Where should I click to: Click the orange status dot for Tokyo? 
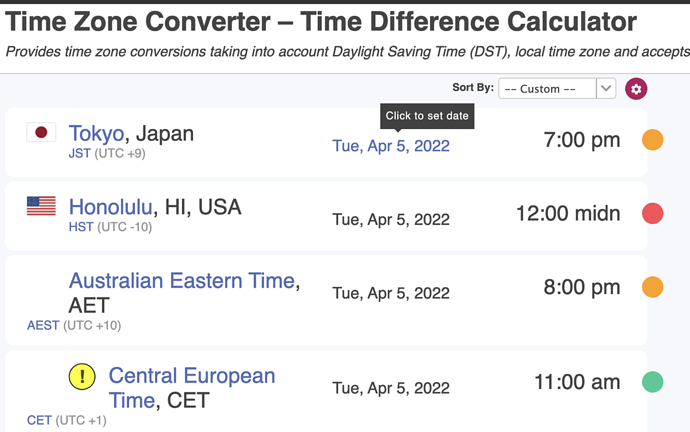click(x=652, y=140)
